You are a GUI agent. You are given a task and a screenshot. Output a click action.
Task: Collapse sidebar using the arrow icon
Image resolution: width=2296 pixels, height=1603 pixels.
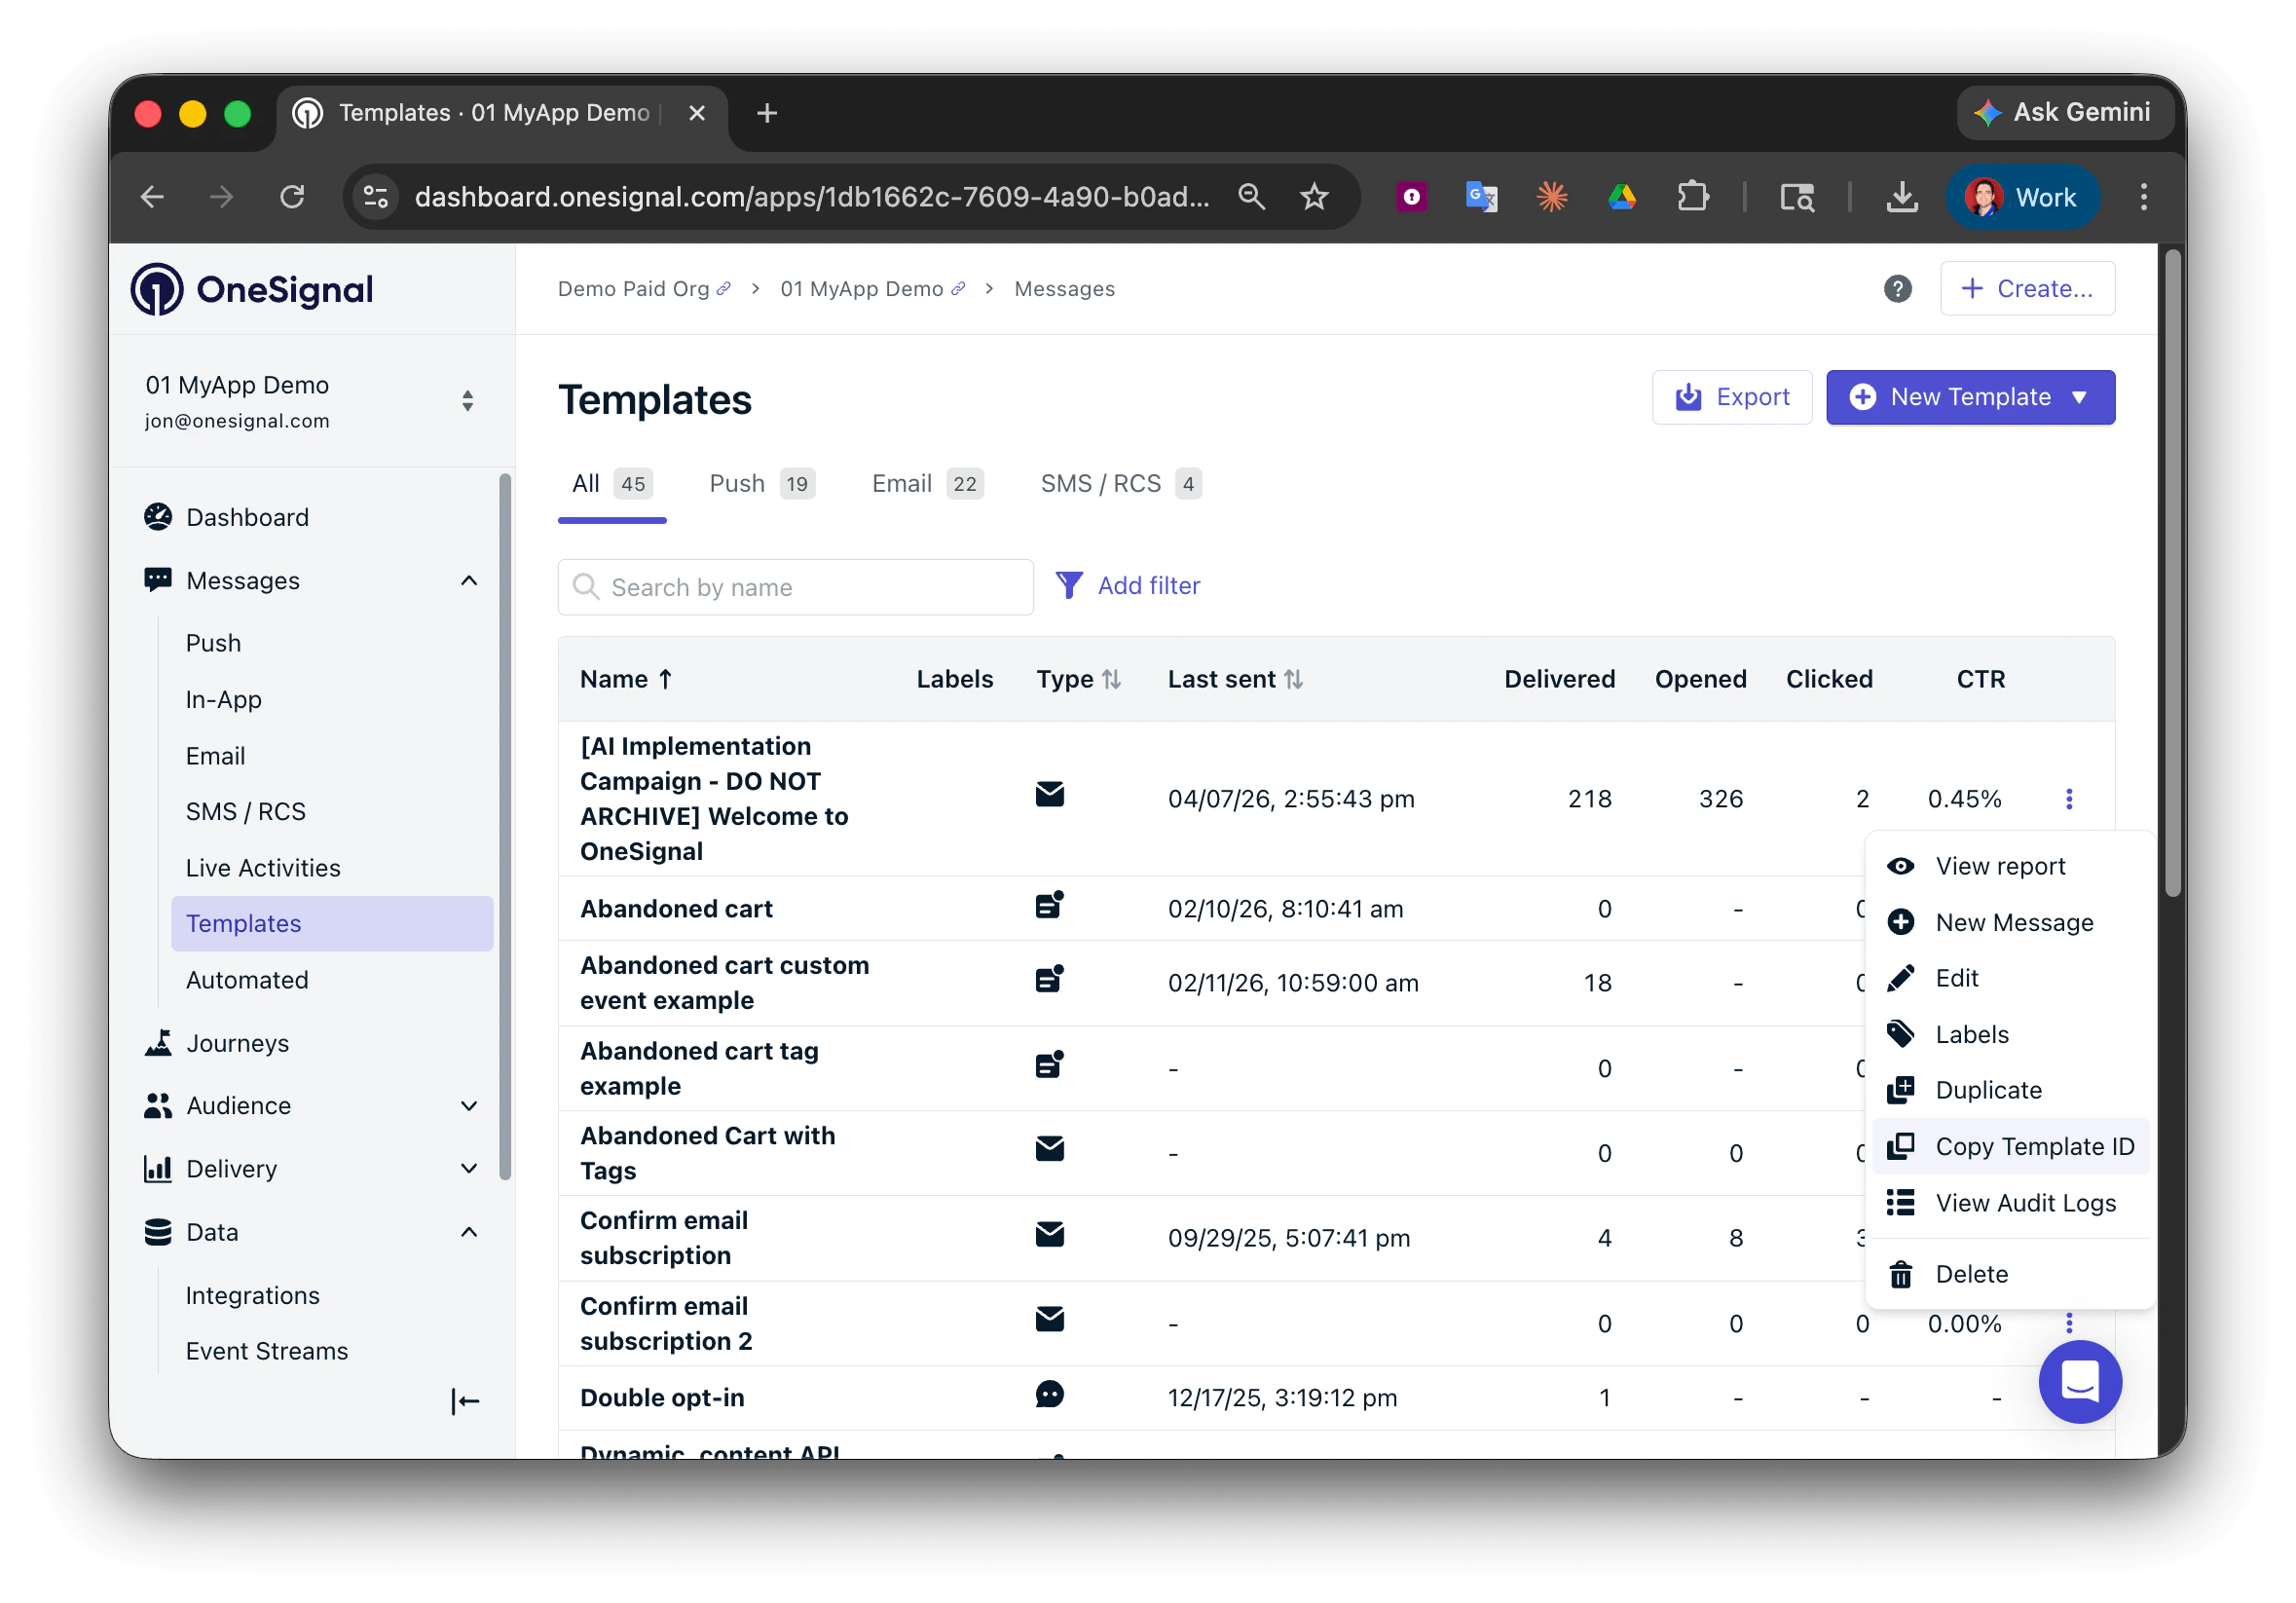(465, 1401)
